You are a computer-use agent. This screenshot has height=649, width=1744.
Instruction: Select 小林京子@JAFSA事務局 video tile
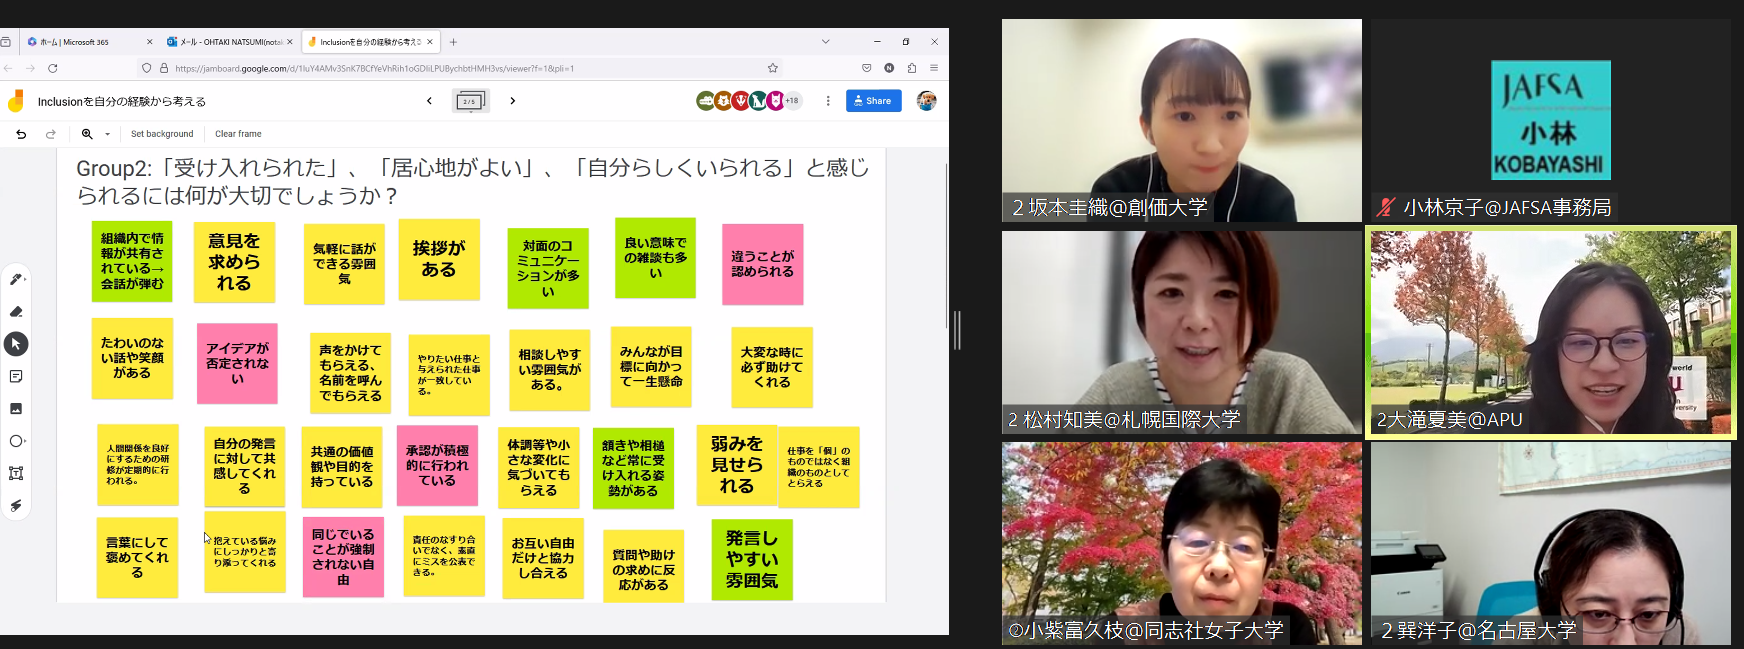tap(1551, 120)
